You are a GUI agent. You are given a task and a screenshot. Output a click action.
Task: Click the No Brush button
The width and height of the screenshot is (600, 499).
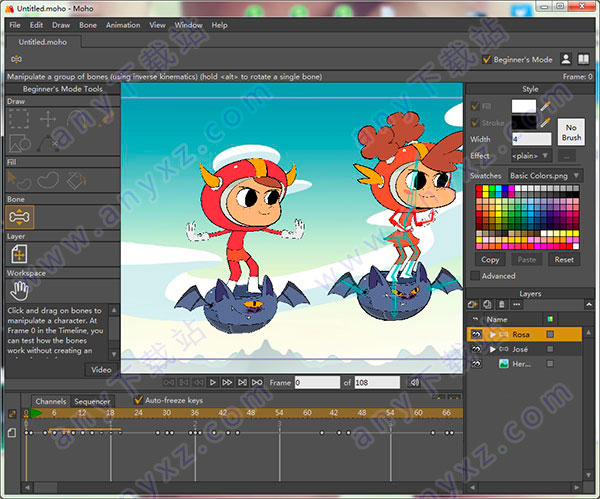click(x=570, y=134)
